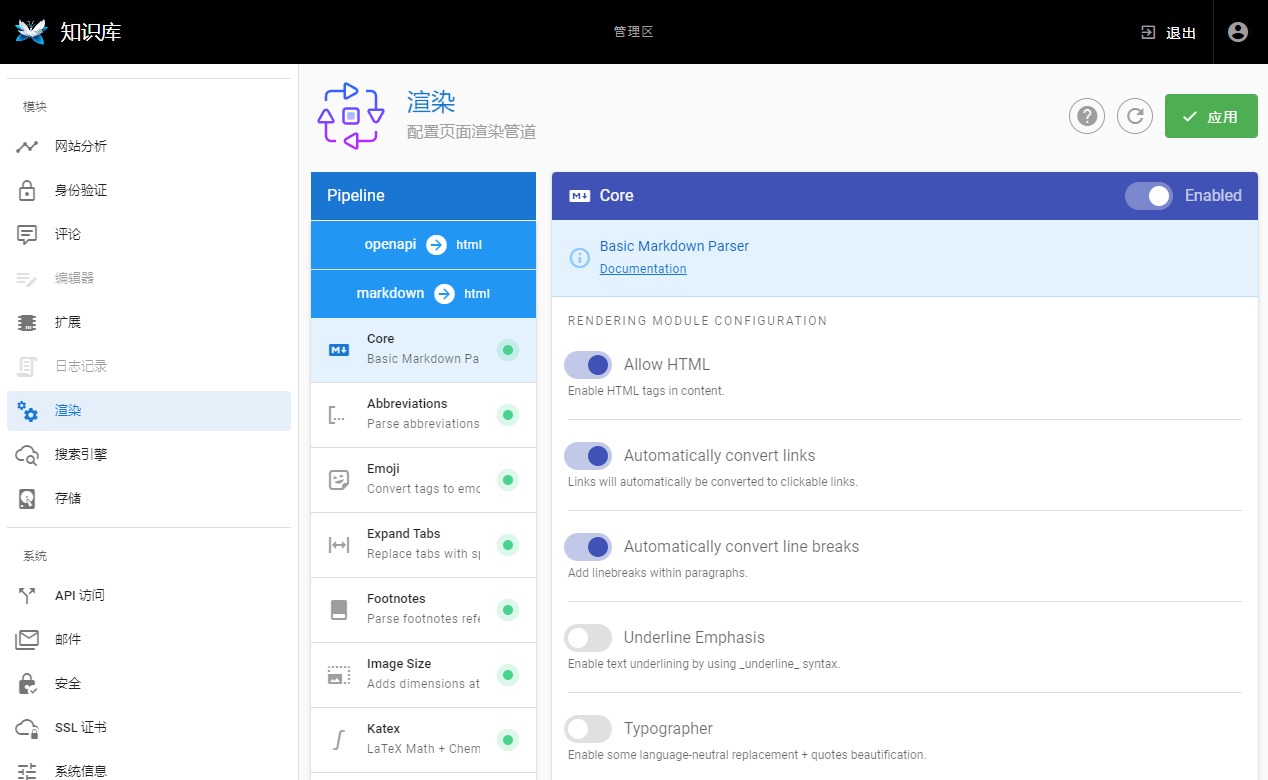Image resolution: width=1268 pixels, height=780 pixels.
Task: Collapse the openapi to html pipeline
Action: click(x=423, y=245)
